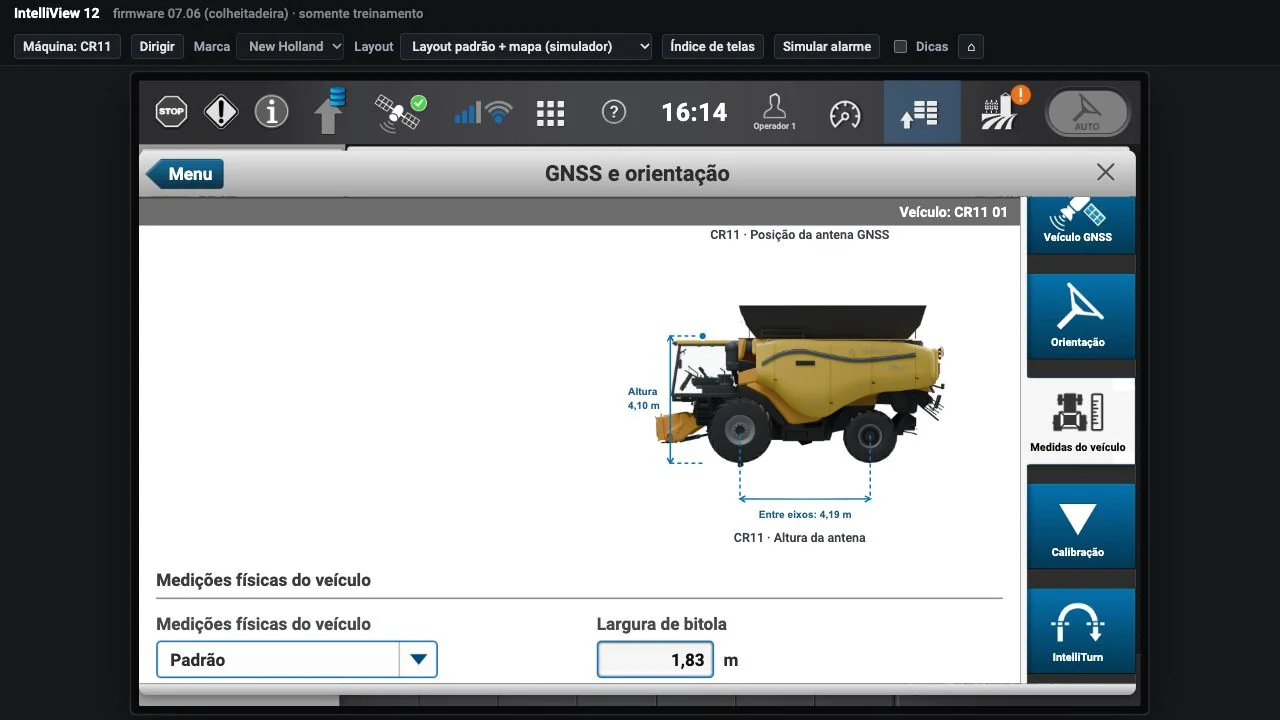This screenshot has width=1280, height=720.
Task: Expand the Medições físicas do veículo dropdown
Action: coord(297,660)
